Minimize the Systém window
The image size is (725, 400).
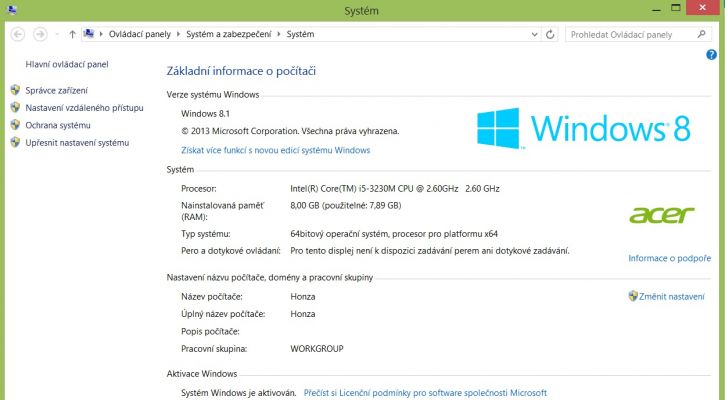click(x=656, y=8)
